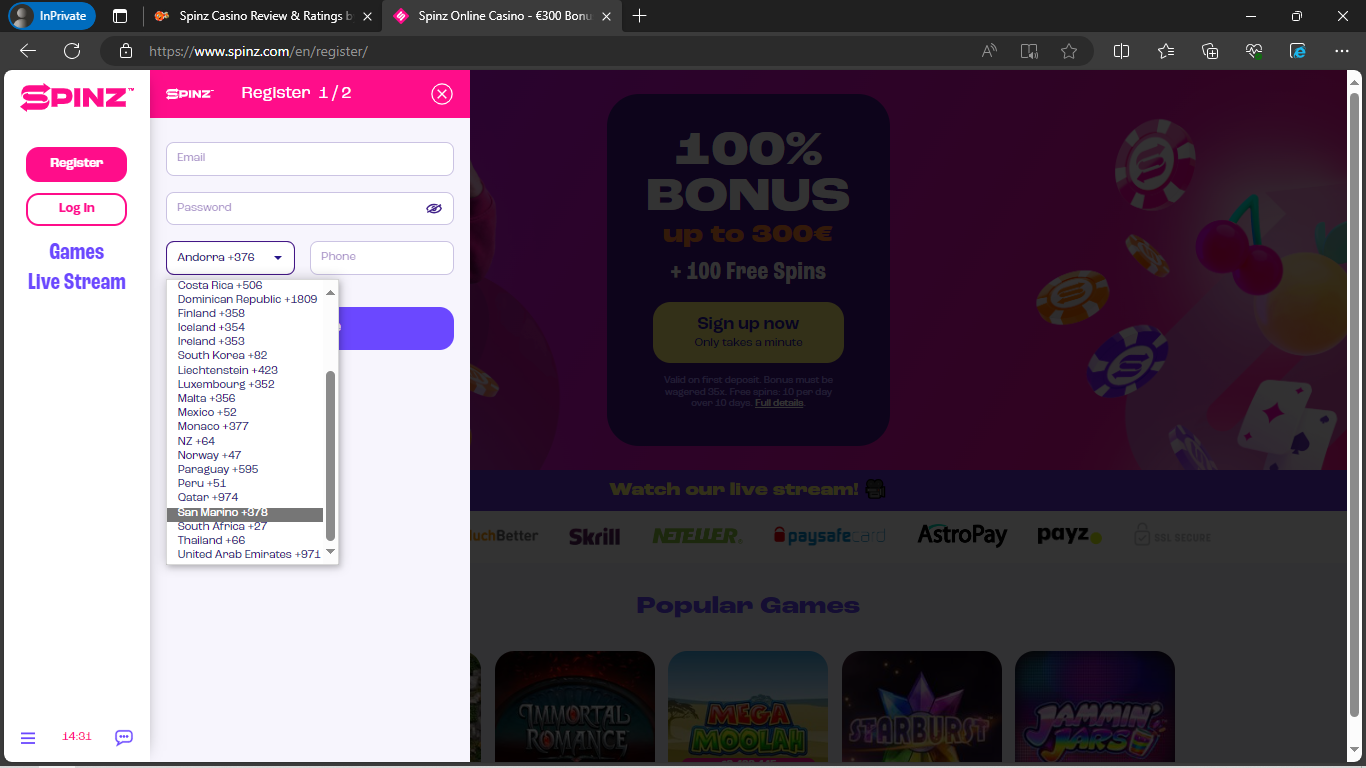Viewport: 1366px width, 768px height.
Task: Add page to favorites star icon
Action: (1069, 51)
